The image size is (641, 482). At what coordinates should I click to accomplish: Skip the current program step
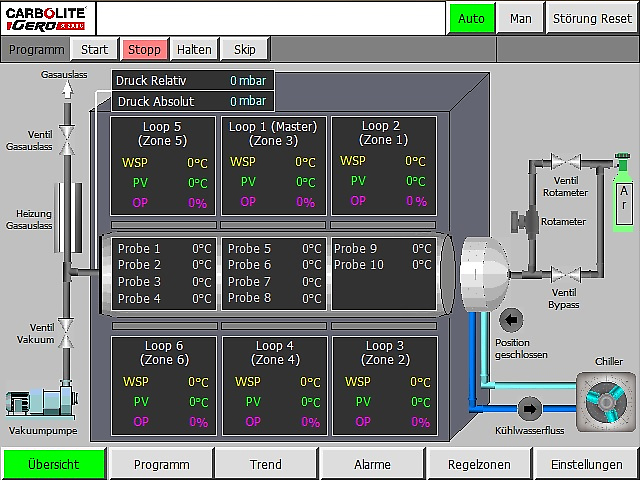[244, 49]
